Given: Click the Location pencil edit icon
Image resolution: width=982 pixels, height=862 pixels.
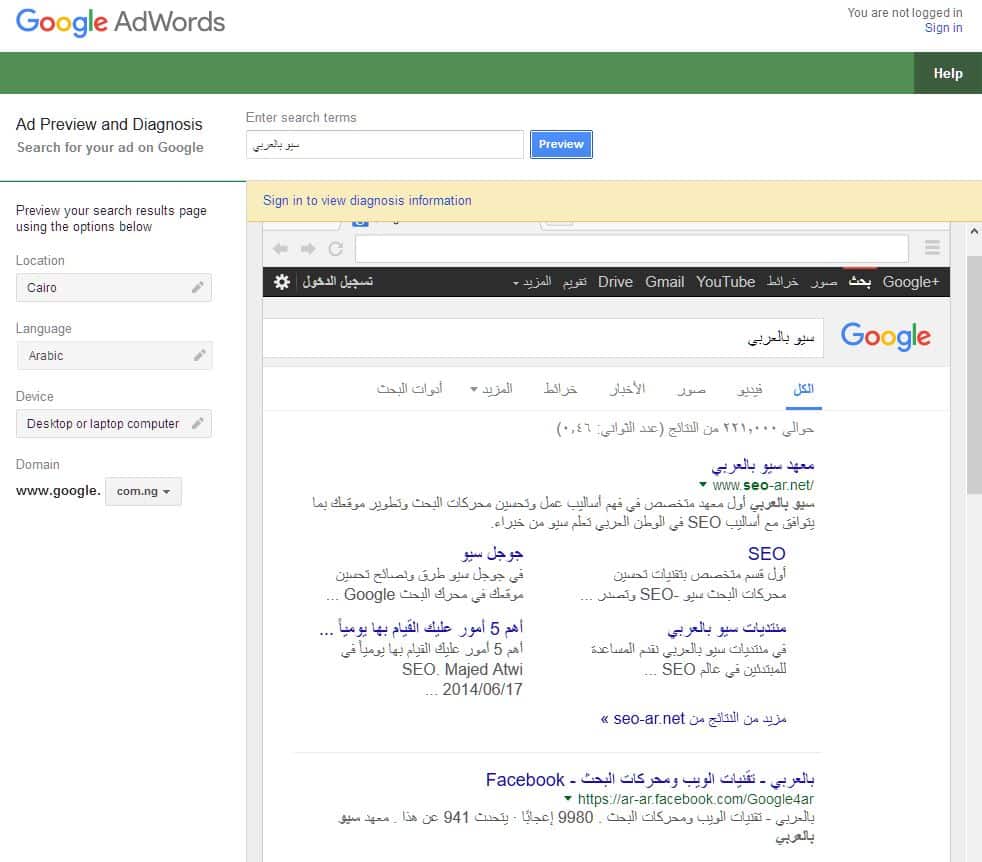Looking at the screenshot, I should (197, 288).
